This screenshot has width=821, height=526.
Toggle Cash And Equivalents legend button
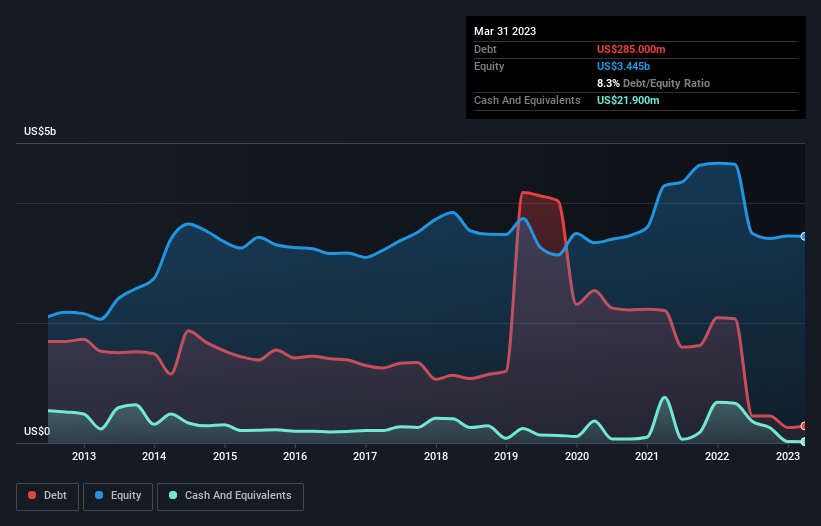[x=230, y=496]
